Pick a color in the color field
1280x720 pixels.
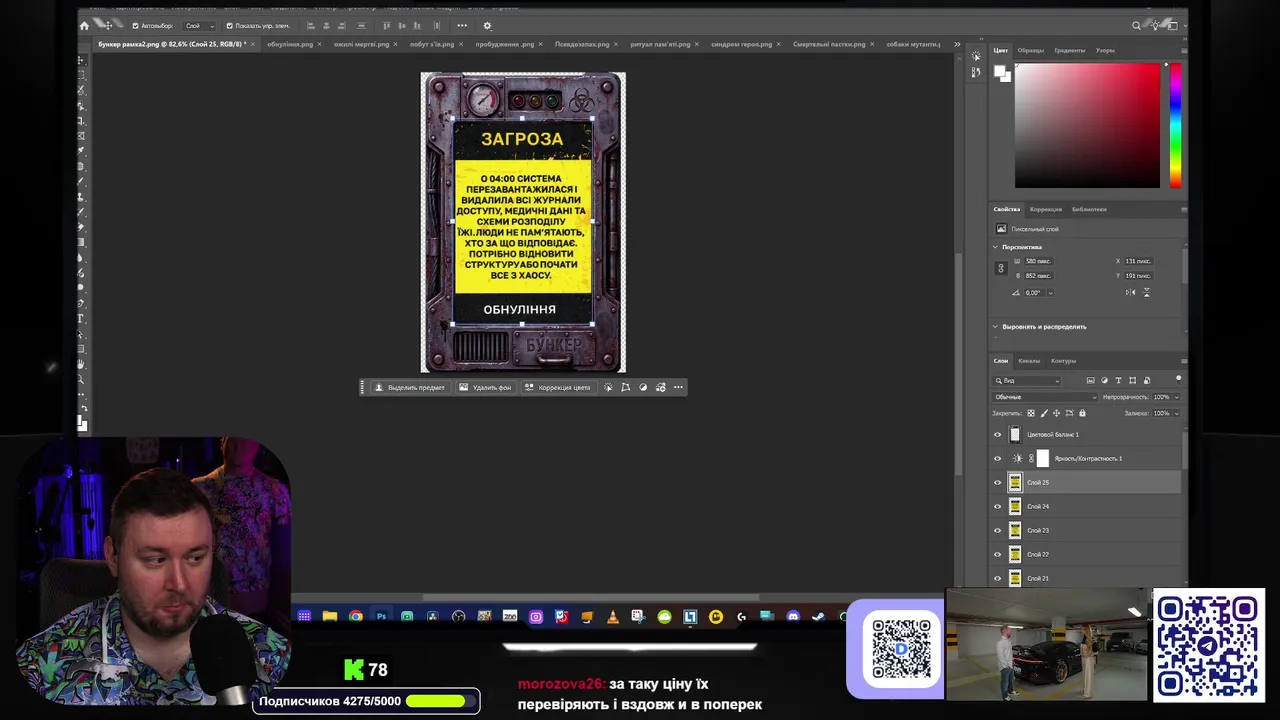1087,126
